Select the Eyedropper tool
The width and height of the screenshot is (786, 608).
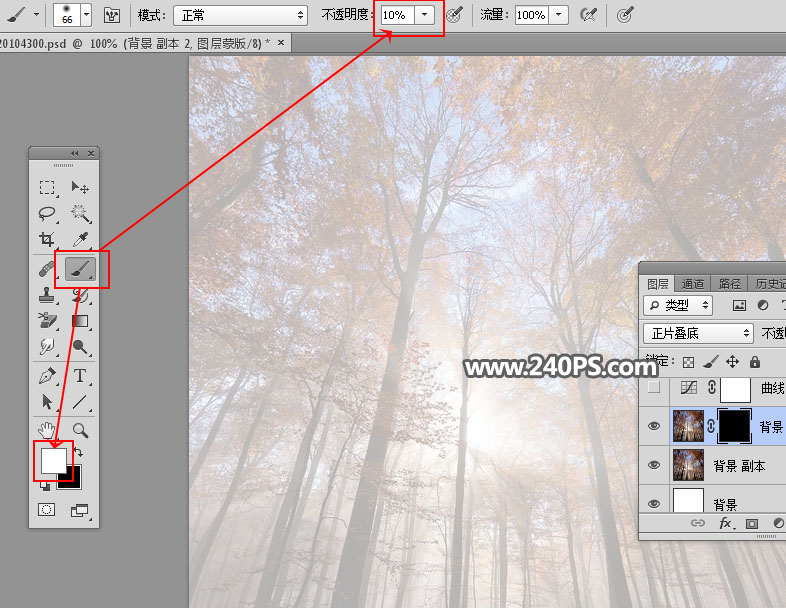pos(80,240)
